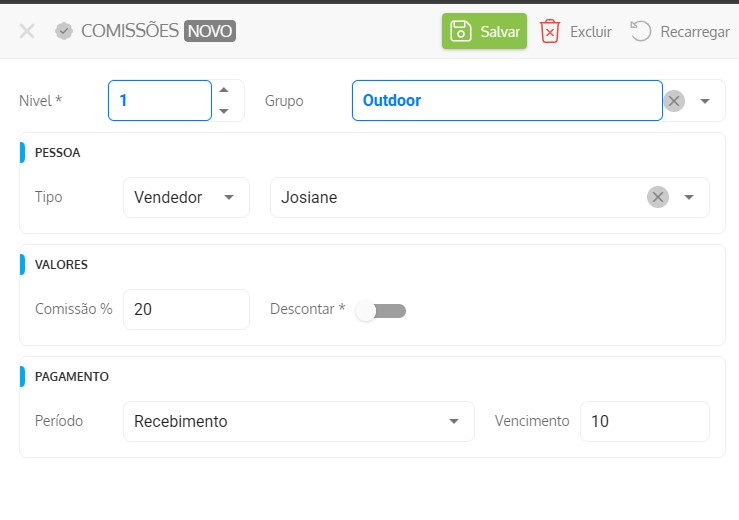Clear the Outdoor group selection
Viewport: 739px width, 520px height.
tap(675, 101)
